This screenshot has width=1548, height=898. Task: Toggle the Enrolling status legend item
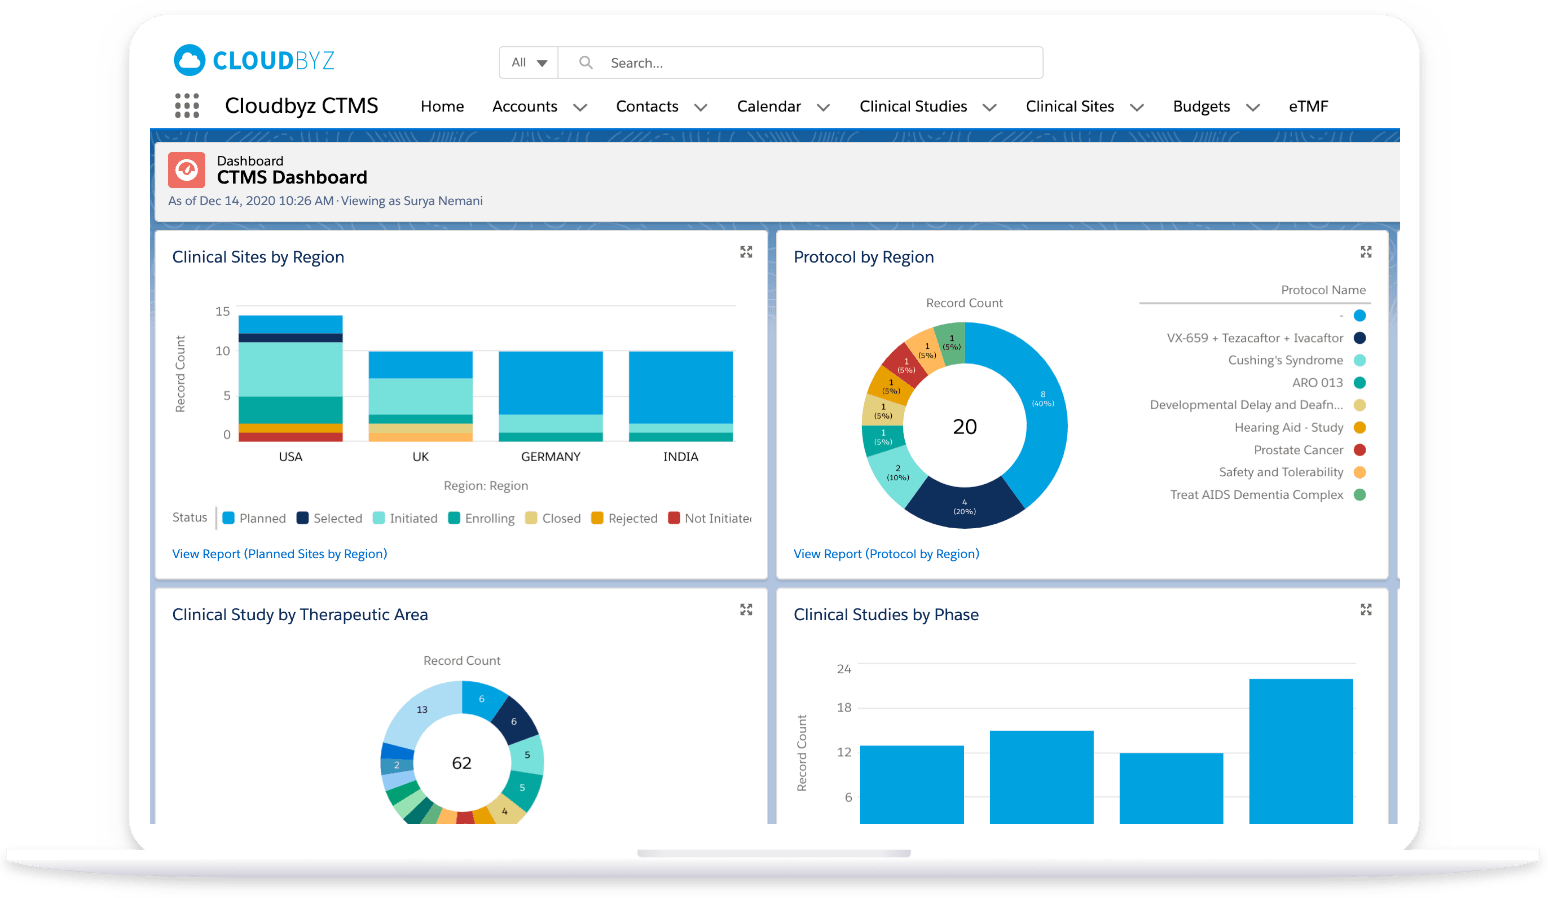[x=481, y=518]
